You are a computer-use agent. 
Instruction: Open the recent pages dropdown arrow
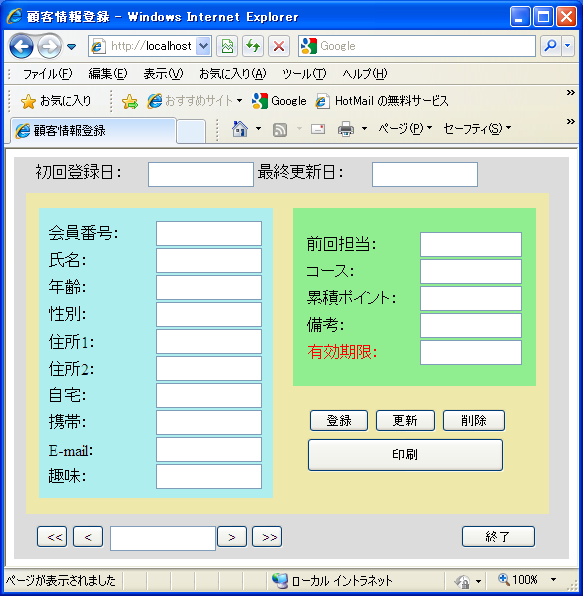pos(71,47)
